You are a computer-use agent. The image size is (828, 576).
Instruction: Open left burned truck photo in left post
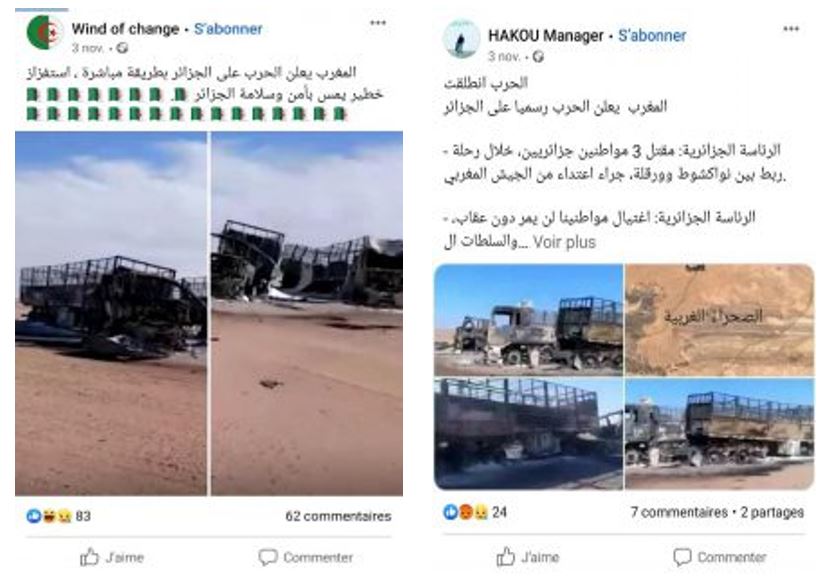(x=111, y=314)
